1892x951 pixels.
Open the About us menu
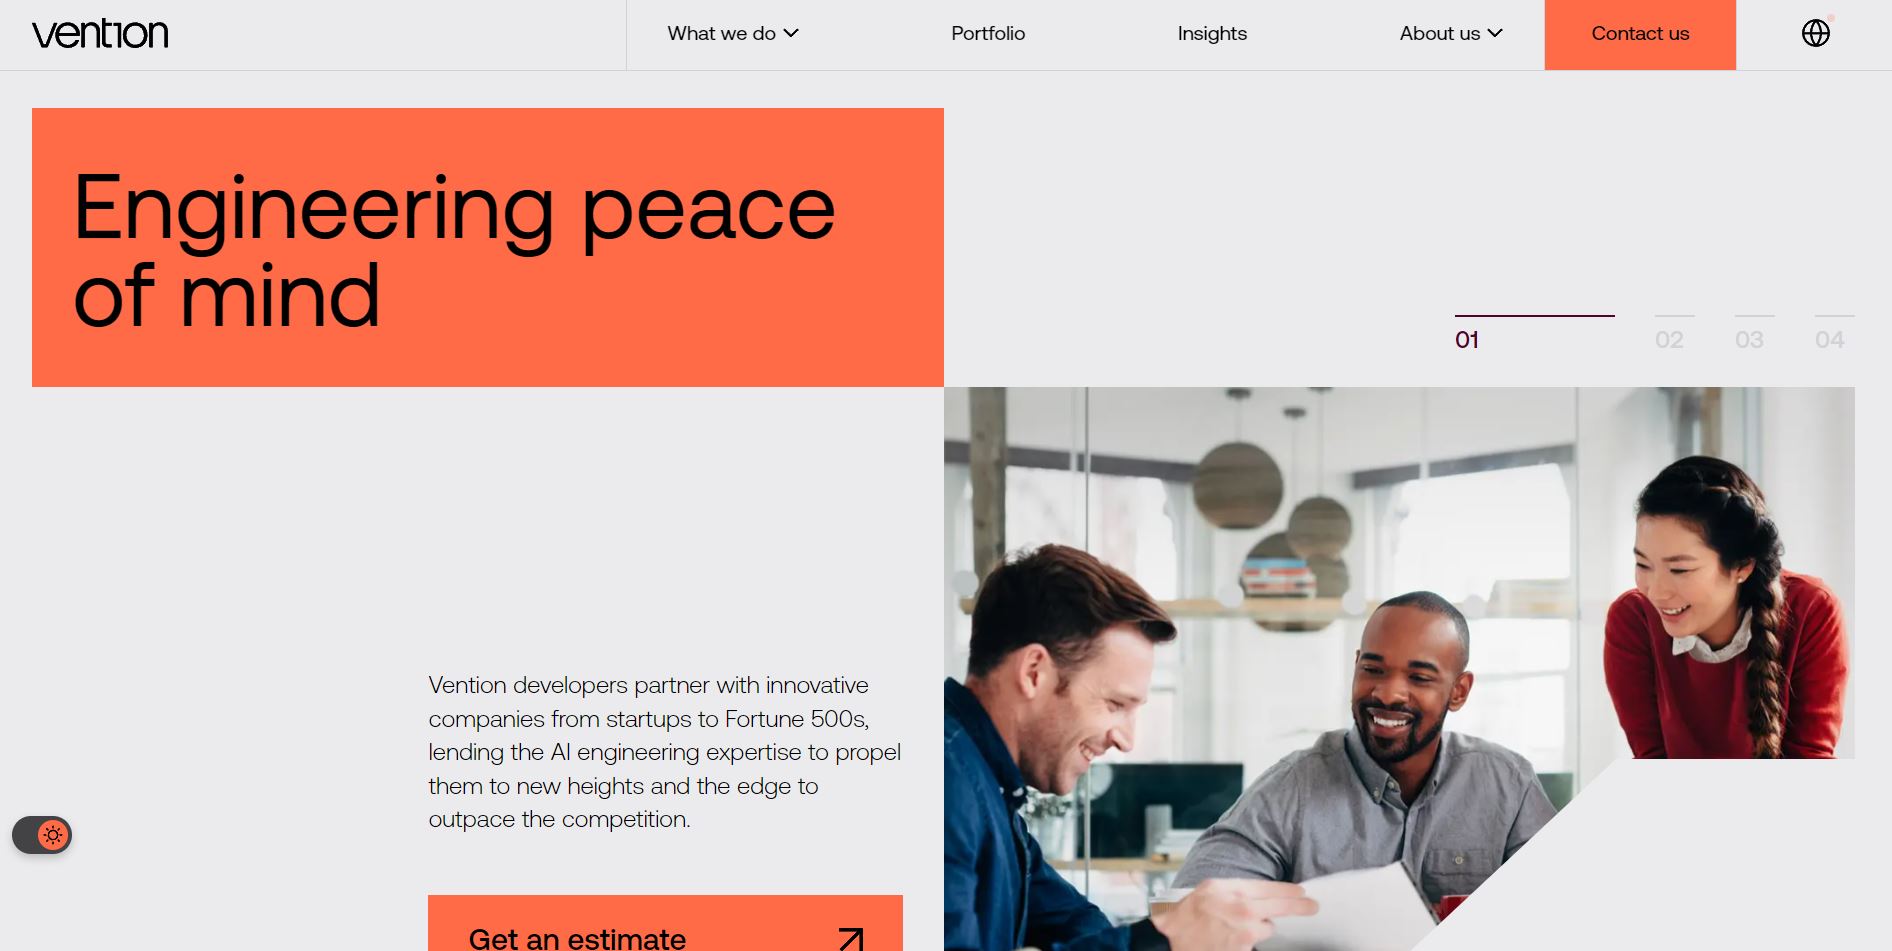pos(1451,33)
